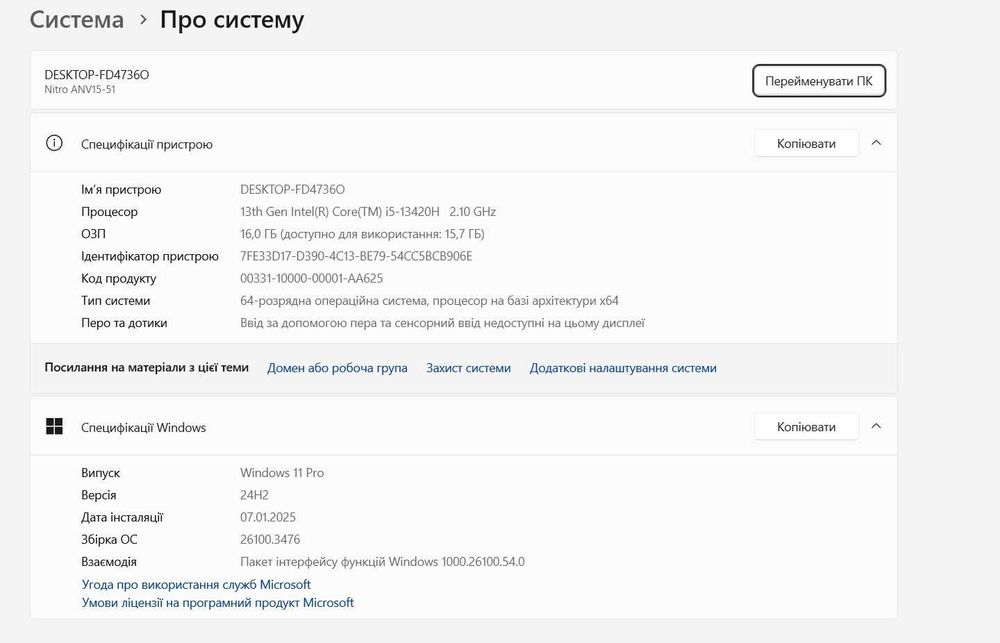Image resolution: width=1000 pixels, height=643 pixels.
Task: Open Домен або робоча група link
Action: point(337,368)
